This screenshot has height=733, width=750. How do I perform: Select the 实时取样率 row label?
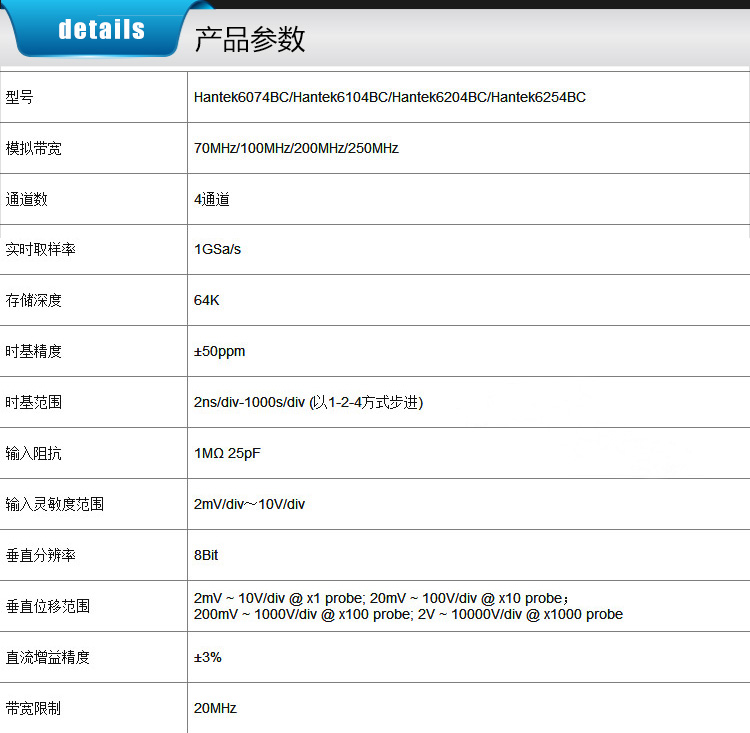[41, 249]
